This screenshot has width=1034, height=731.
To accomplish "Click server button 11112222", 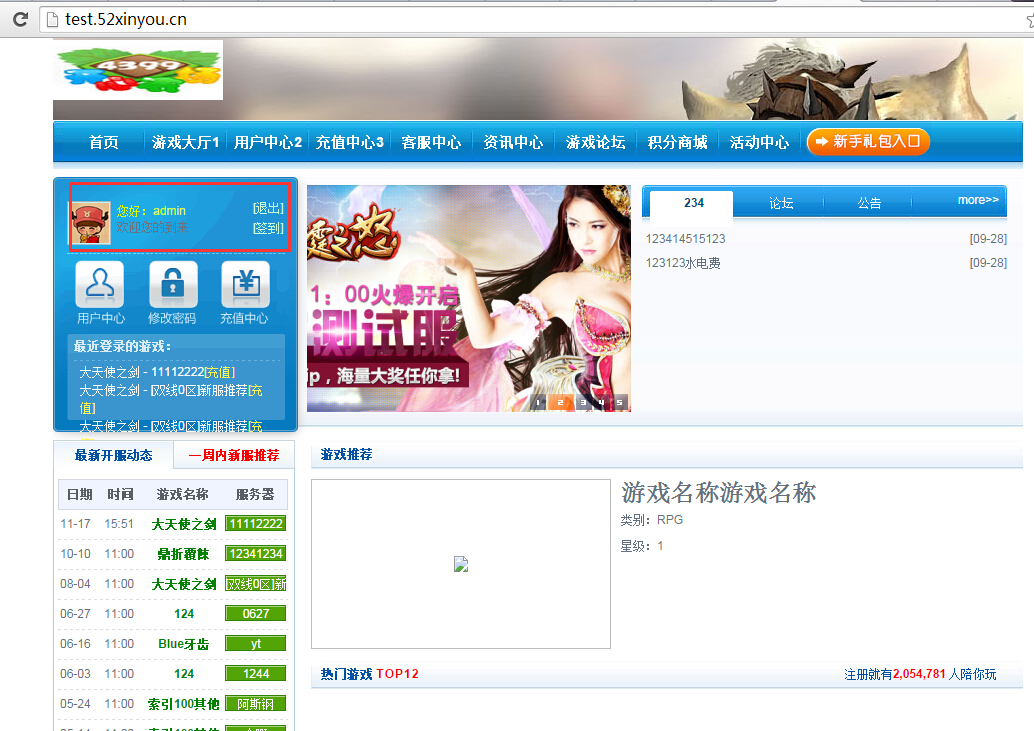I will (x=256, y=524).
